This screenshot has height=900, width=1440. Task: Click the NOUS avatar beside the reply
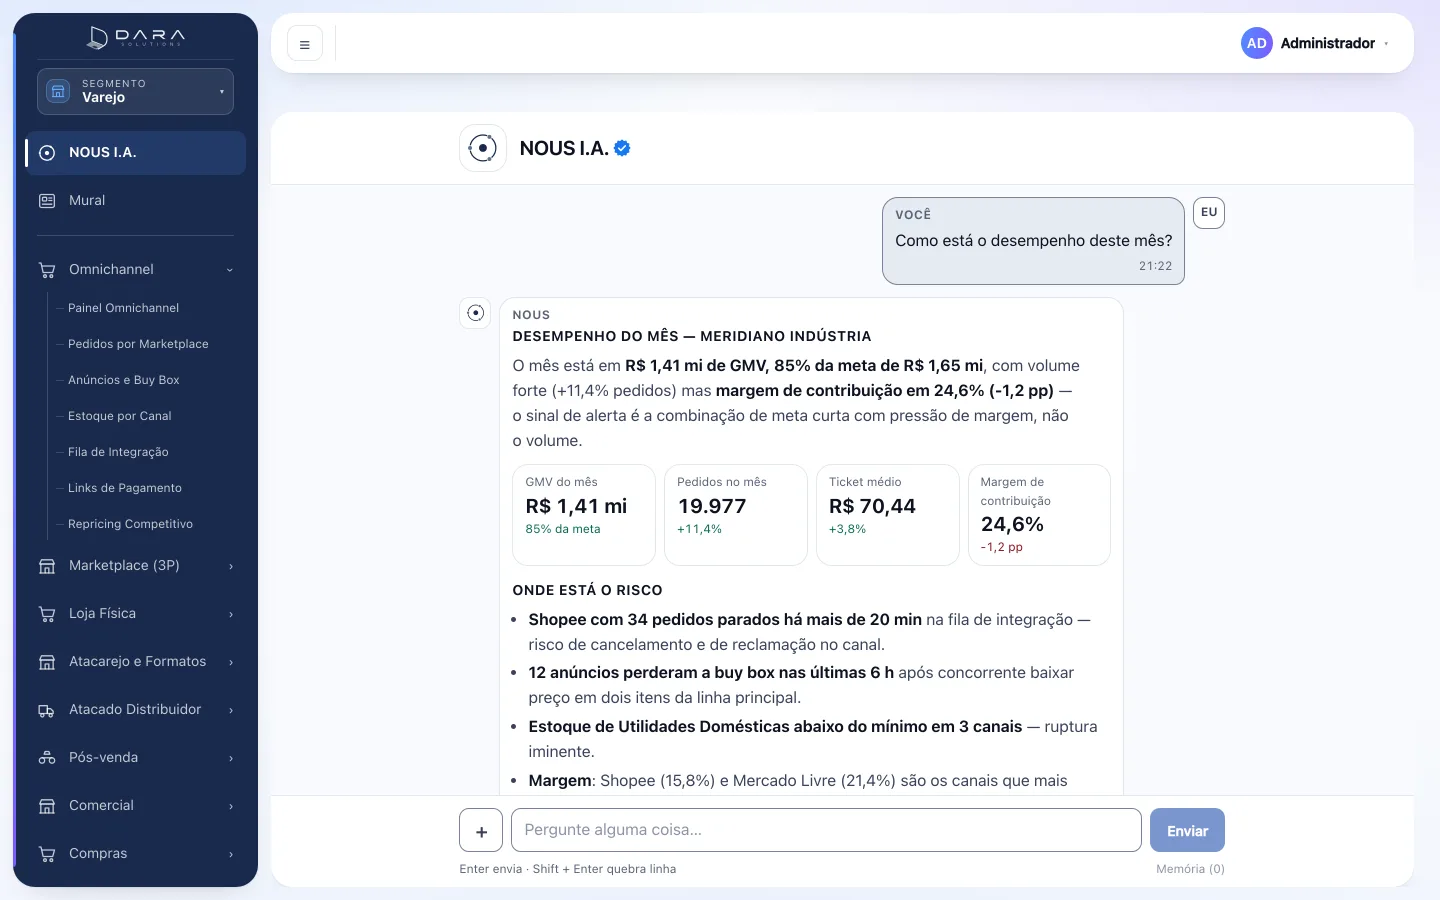coord(476,313)
